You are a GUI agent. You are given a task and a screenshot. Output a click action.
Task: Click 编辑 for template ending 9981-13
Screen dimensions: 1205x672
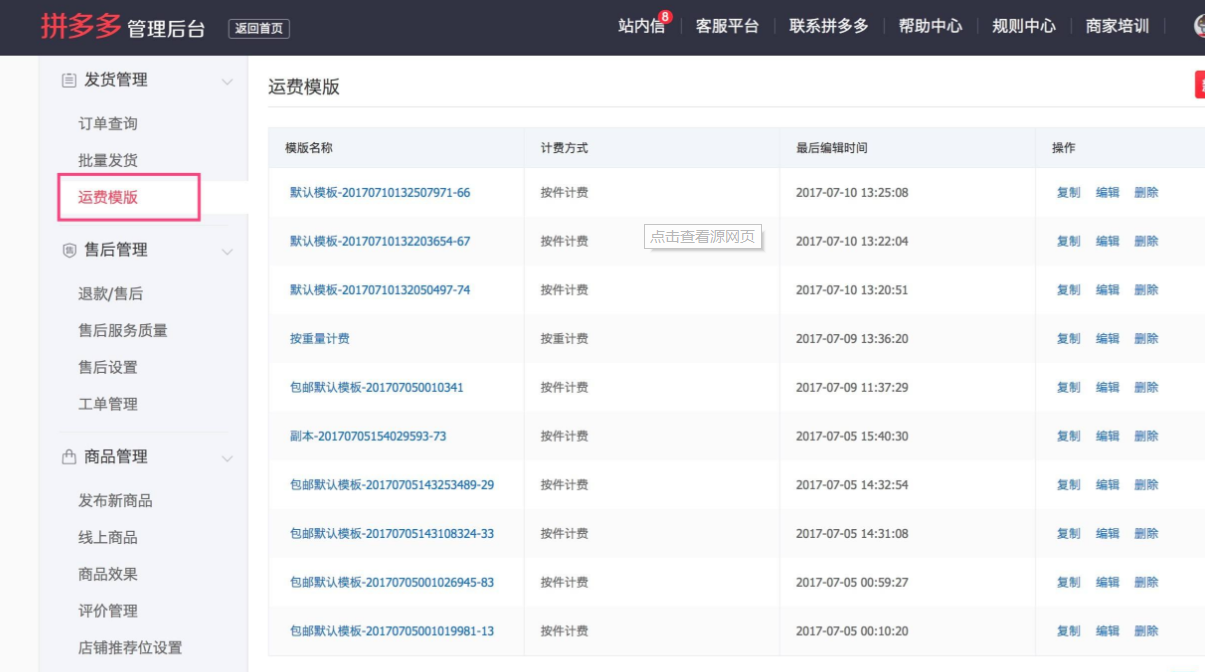(x=1108, y=631)
